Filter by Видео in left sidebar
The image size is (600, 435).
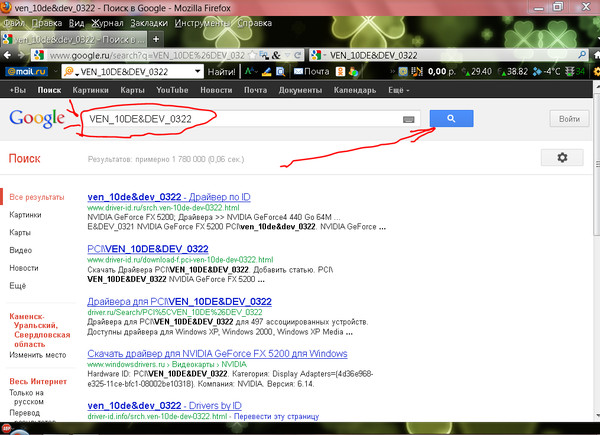[x=21, y=250]
